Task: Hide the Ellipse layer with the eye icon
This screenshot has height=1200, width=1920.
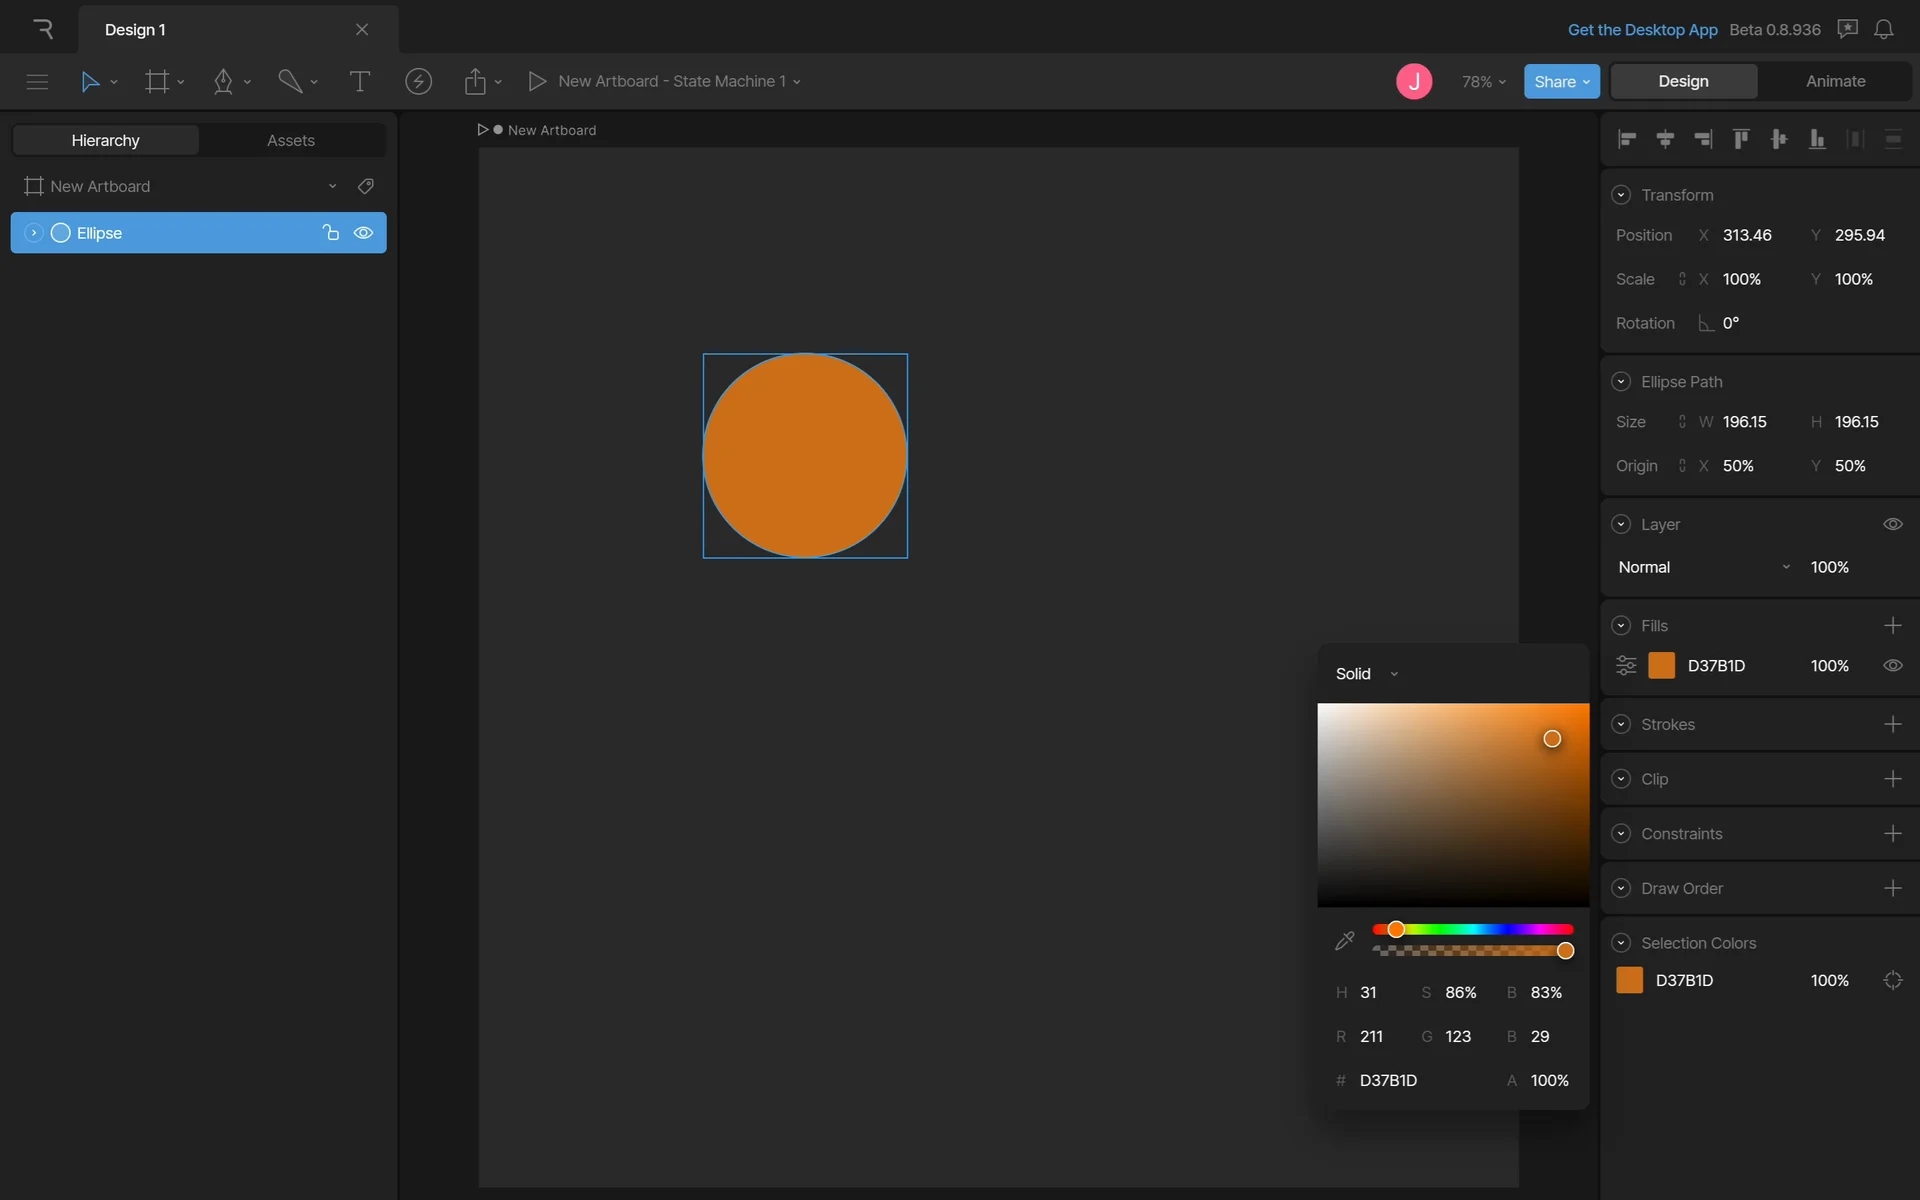Action: (x=363, y=233)
